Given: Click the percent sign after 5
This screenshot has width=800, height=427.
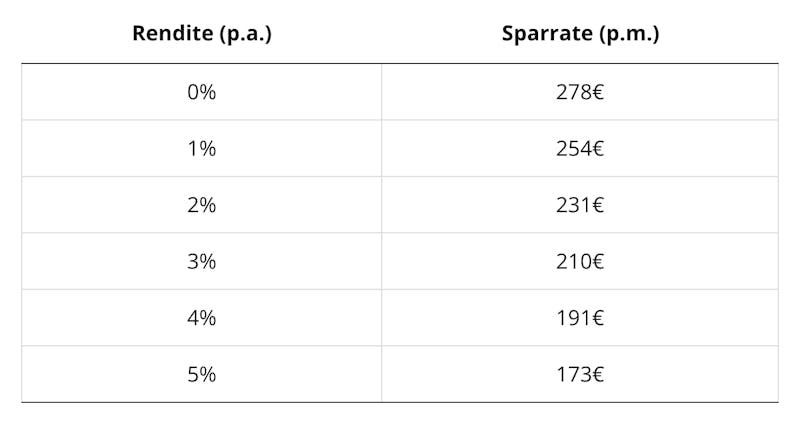Looking at the screenshot, I should pos(208,375).
